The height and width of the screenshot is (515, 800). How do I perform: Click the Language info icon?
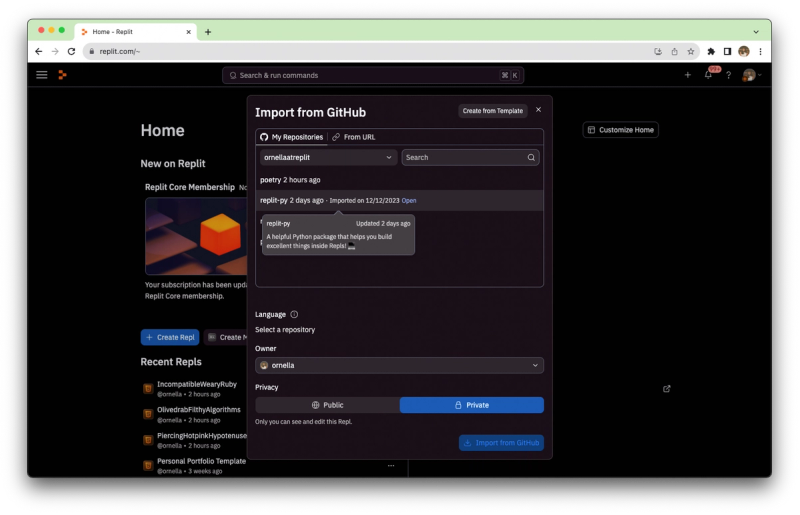[x=294, y=314]
